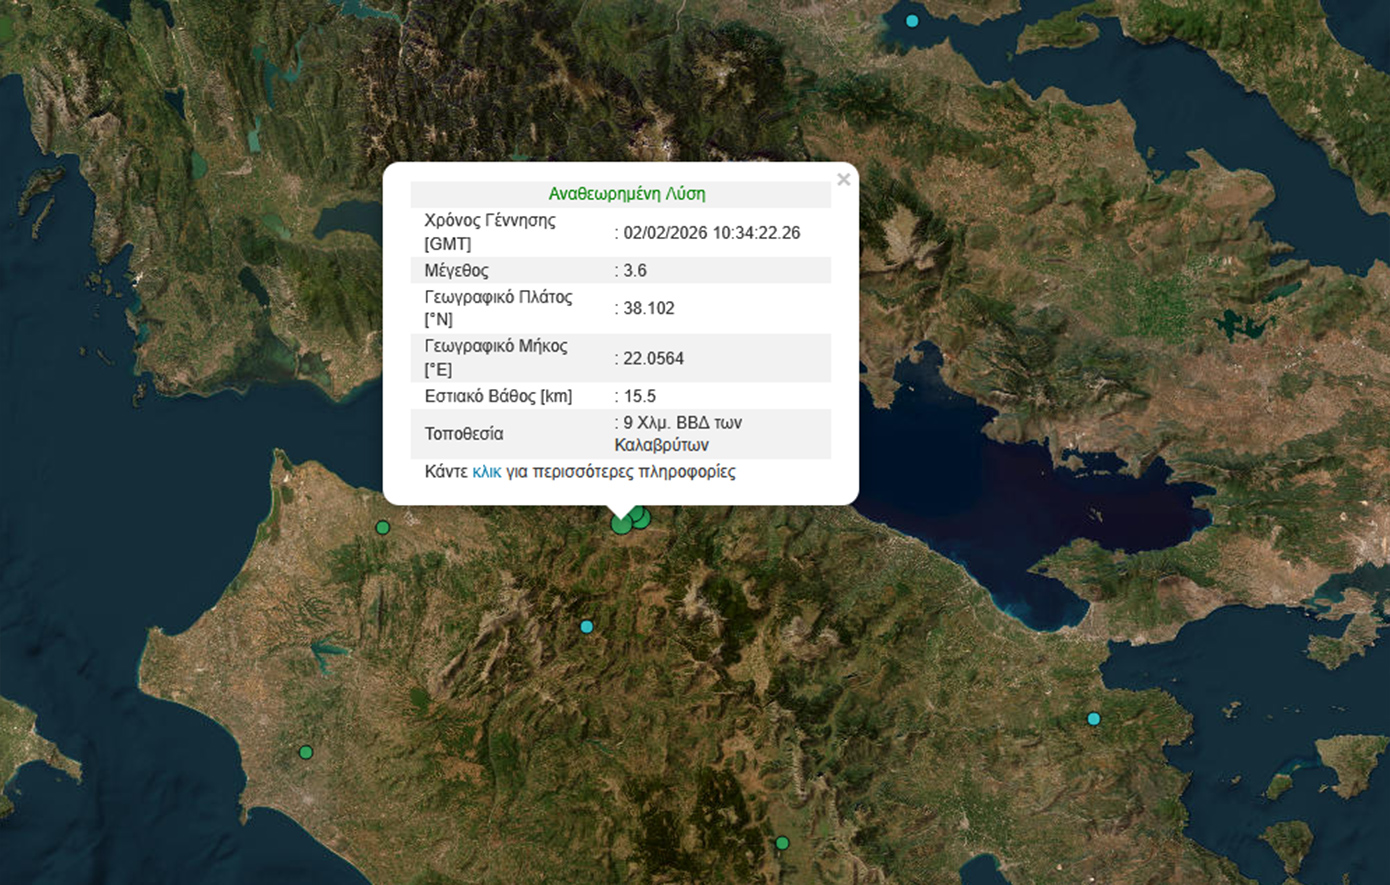Screen dimensions: 1390x885
Task: Click the cyan marker in the central Peloponnese mountains
Action: pos(587,627)
